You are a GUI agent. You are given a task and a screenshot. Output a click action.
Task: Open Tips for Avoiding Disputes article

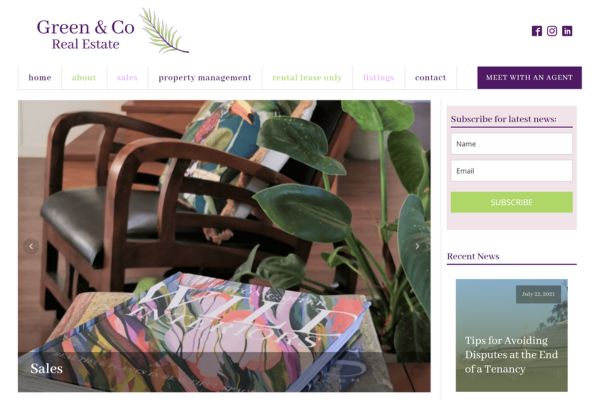coord(511,354)
